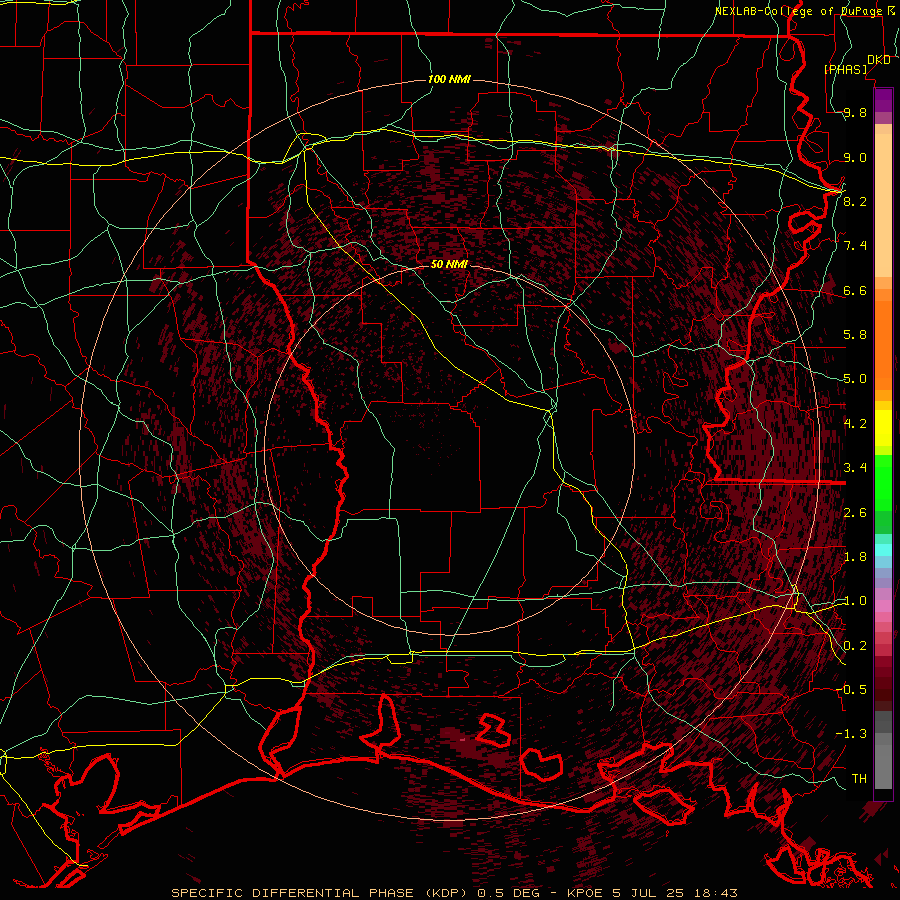Click the 5.8 value on the scale
This screenshot has width=900, height=900.
point(855,335)
